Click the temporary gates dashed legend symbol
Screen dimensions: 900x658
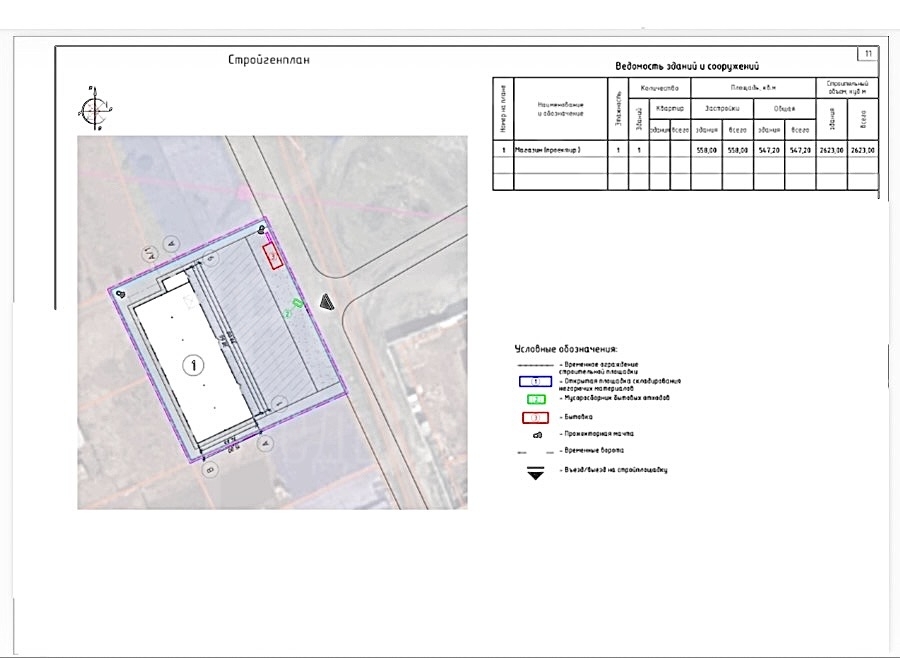click(536, 452)
